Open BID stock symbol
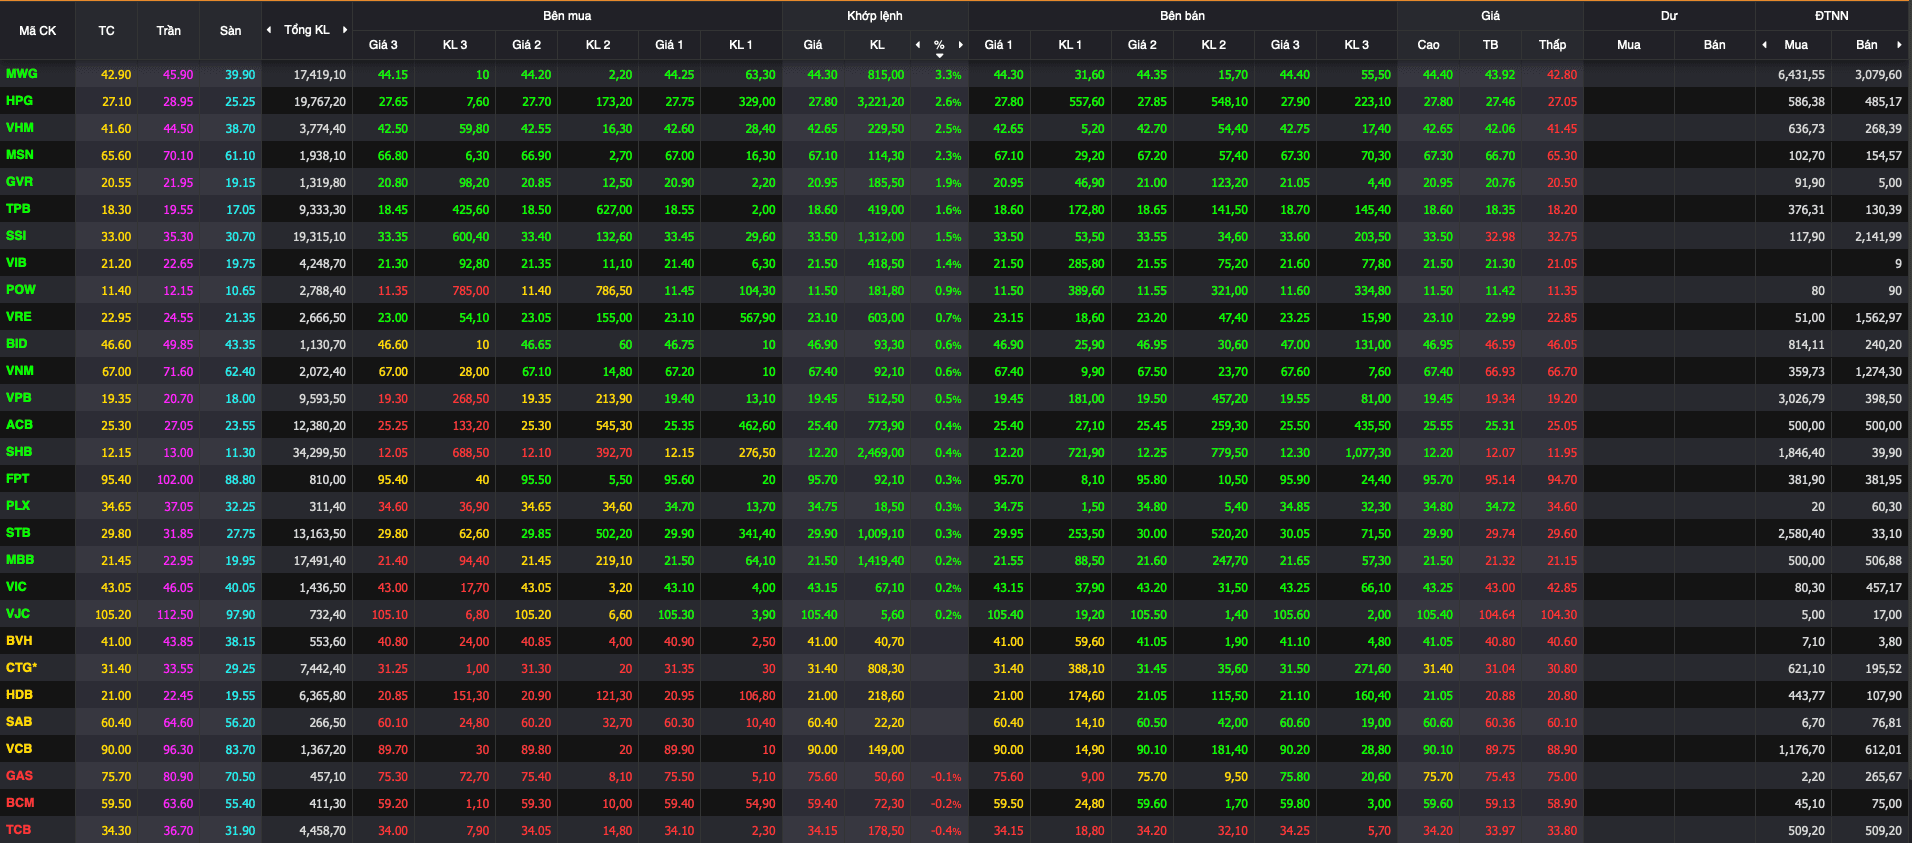 (x=16, y=344)
